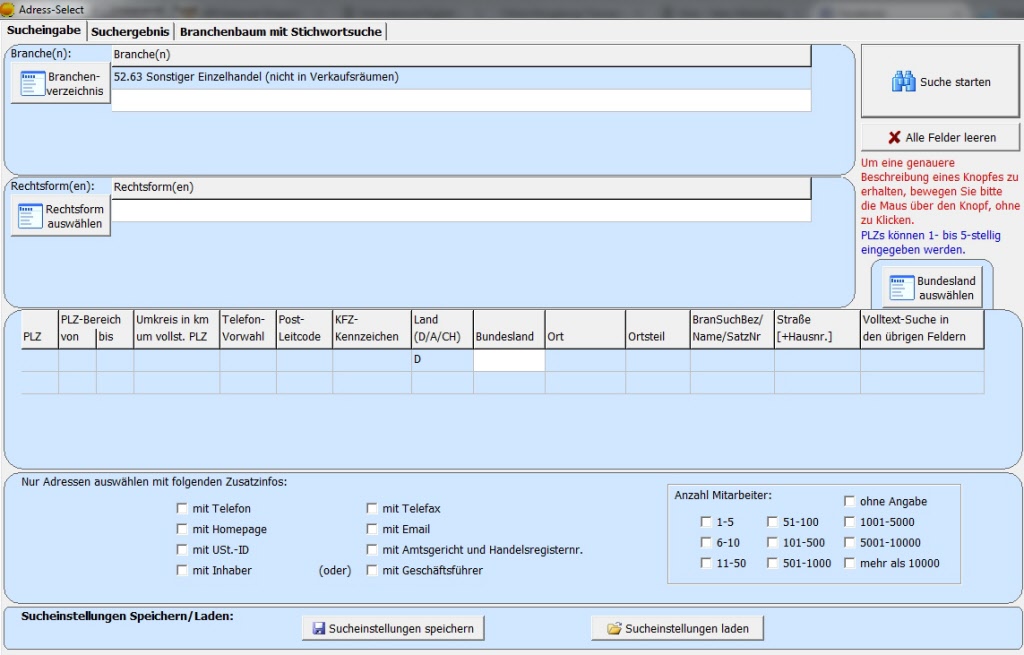The image size is (1024, 655).
Task: Click the first-row Straße [+Hausnr.] cell
Action: coord(818,360)
